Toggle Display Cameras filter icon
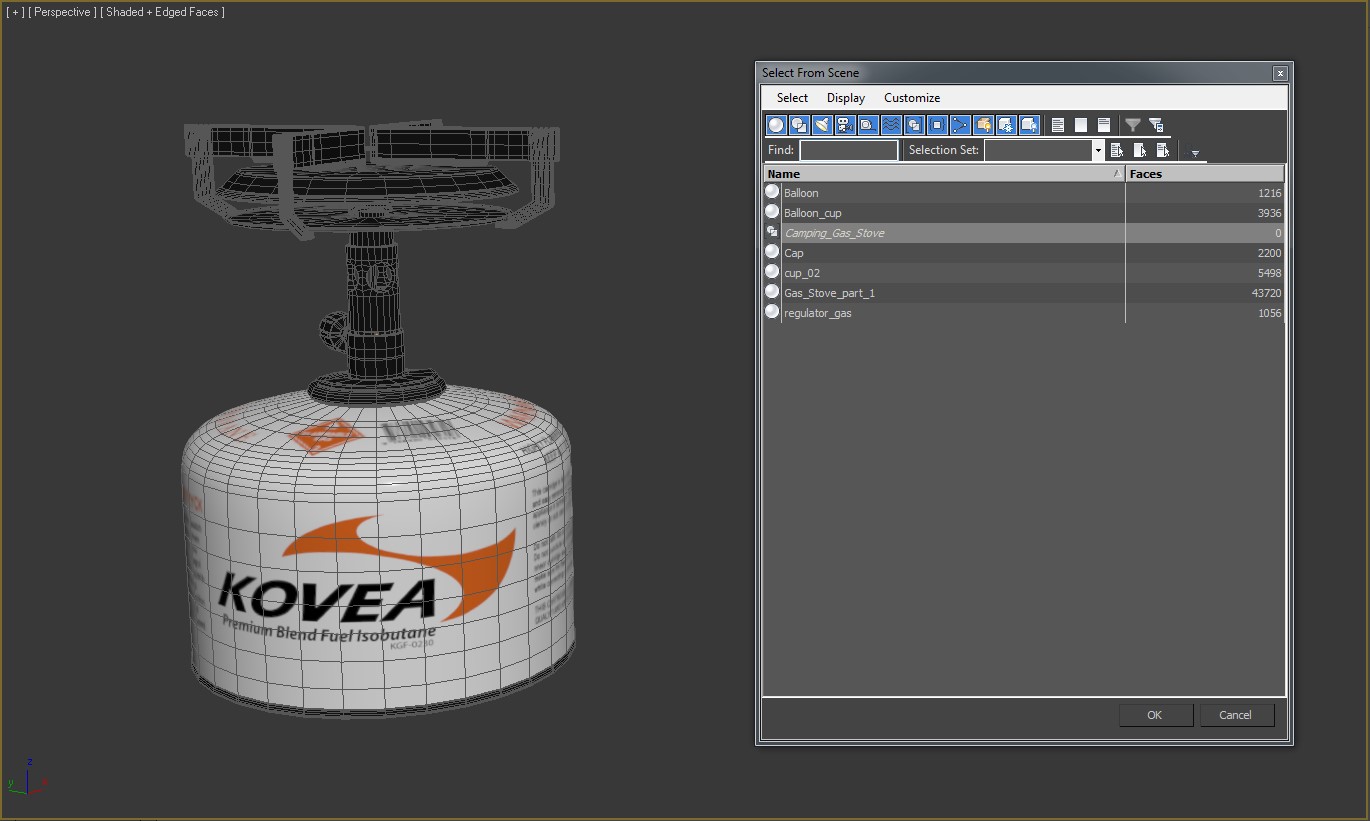 pyautogui.click(x=845, y=125)
